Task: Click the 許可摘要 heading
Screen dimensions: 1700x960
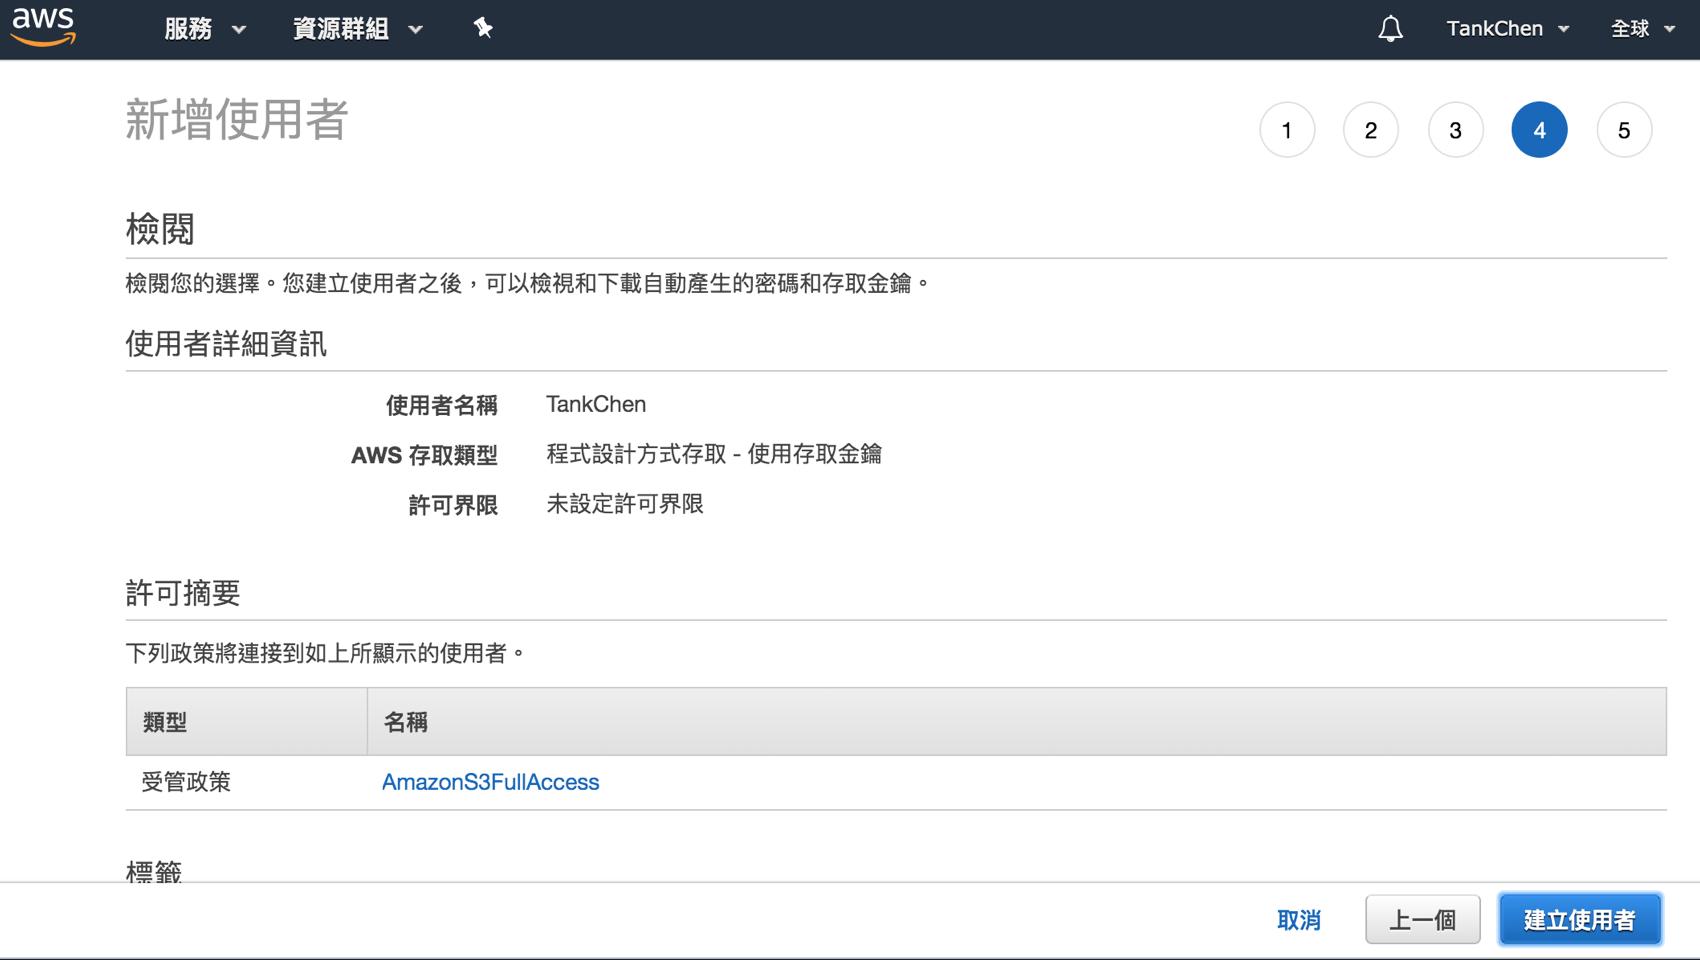Action: [x=183, y=593]
